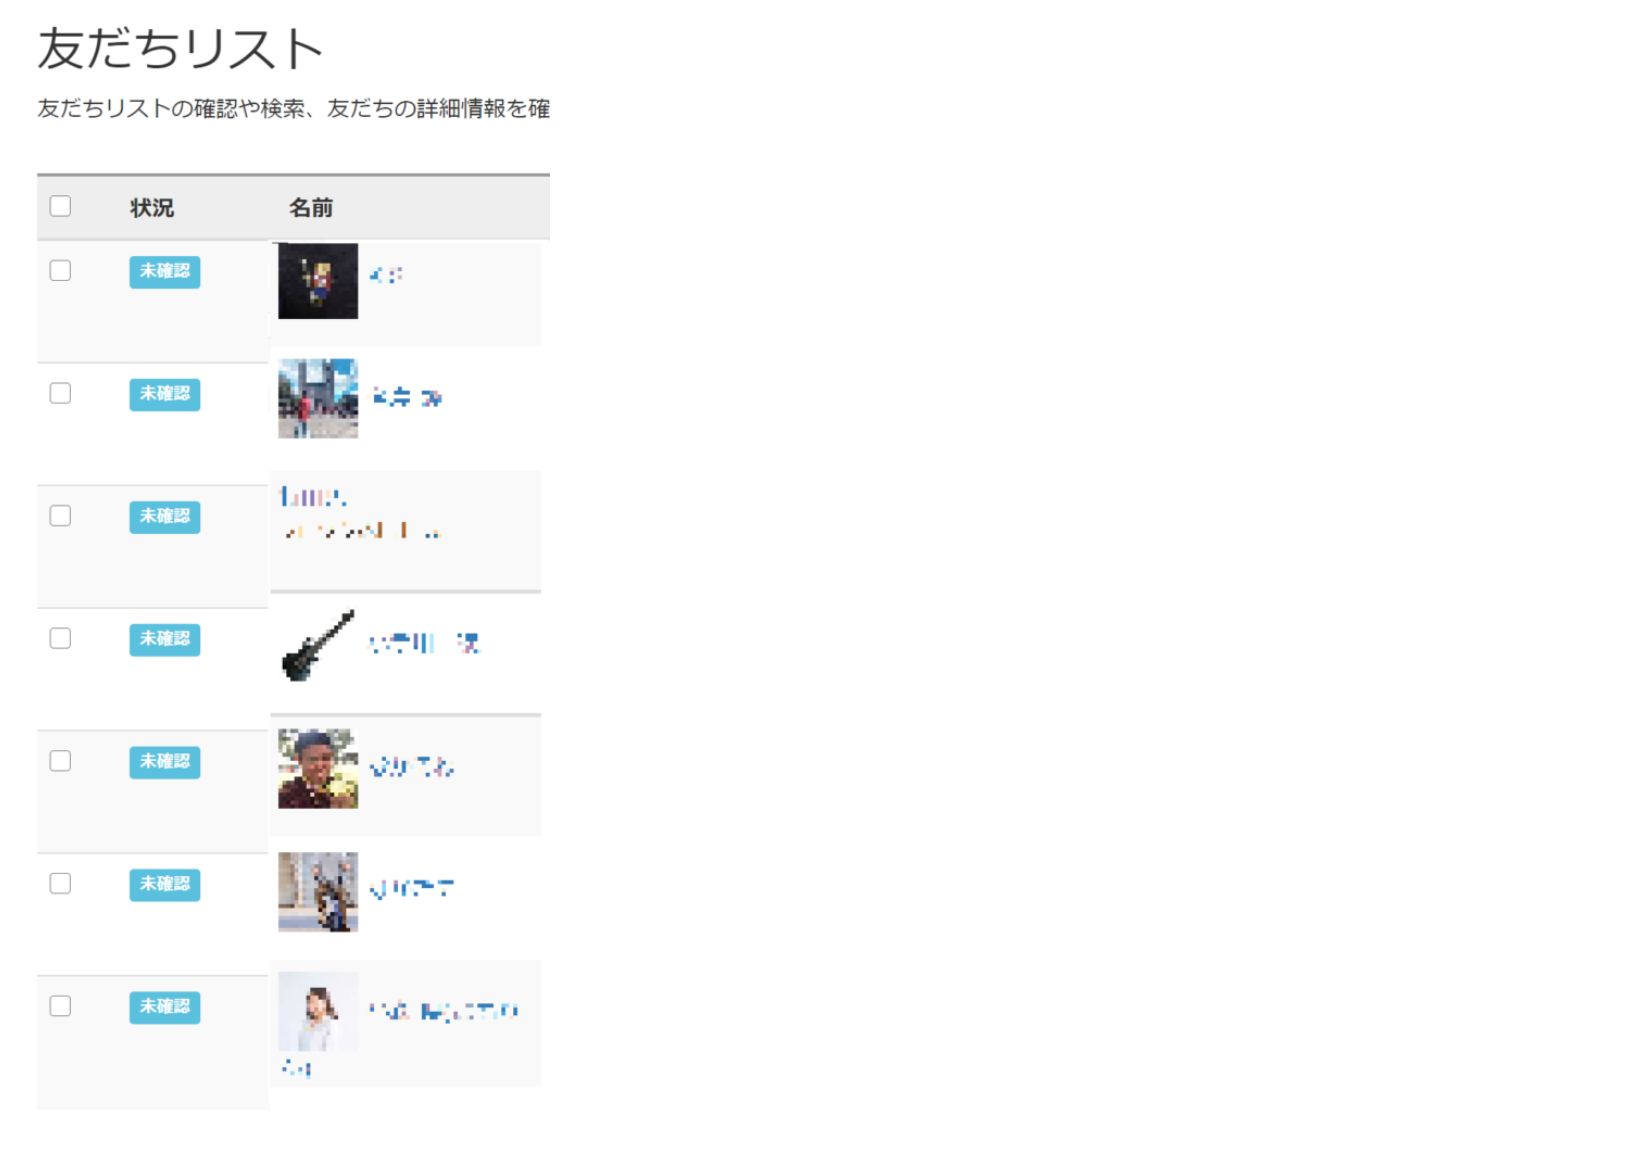Tick the select-all checkbox in table header
Image resolution: width=1648 pixels, height=1163 pixels.
point(61,206)
